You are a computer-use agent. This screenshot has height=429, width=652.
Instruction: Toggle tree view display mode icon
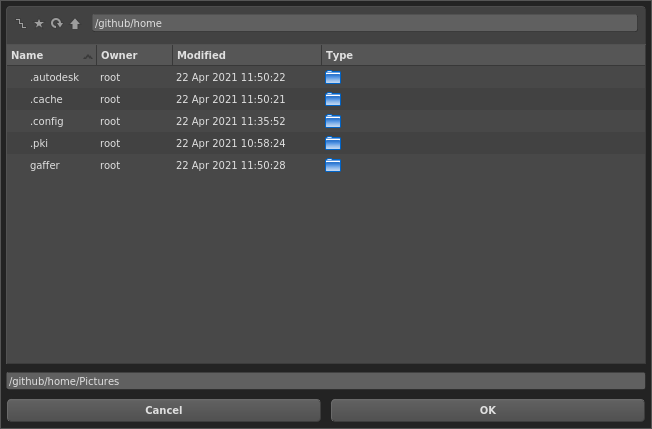coord(21,24)
